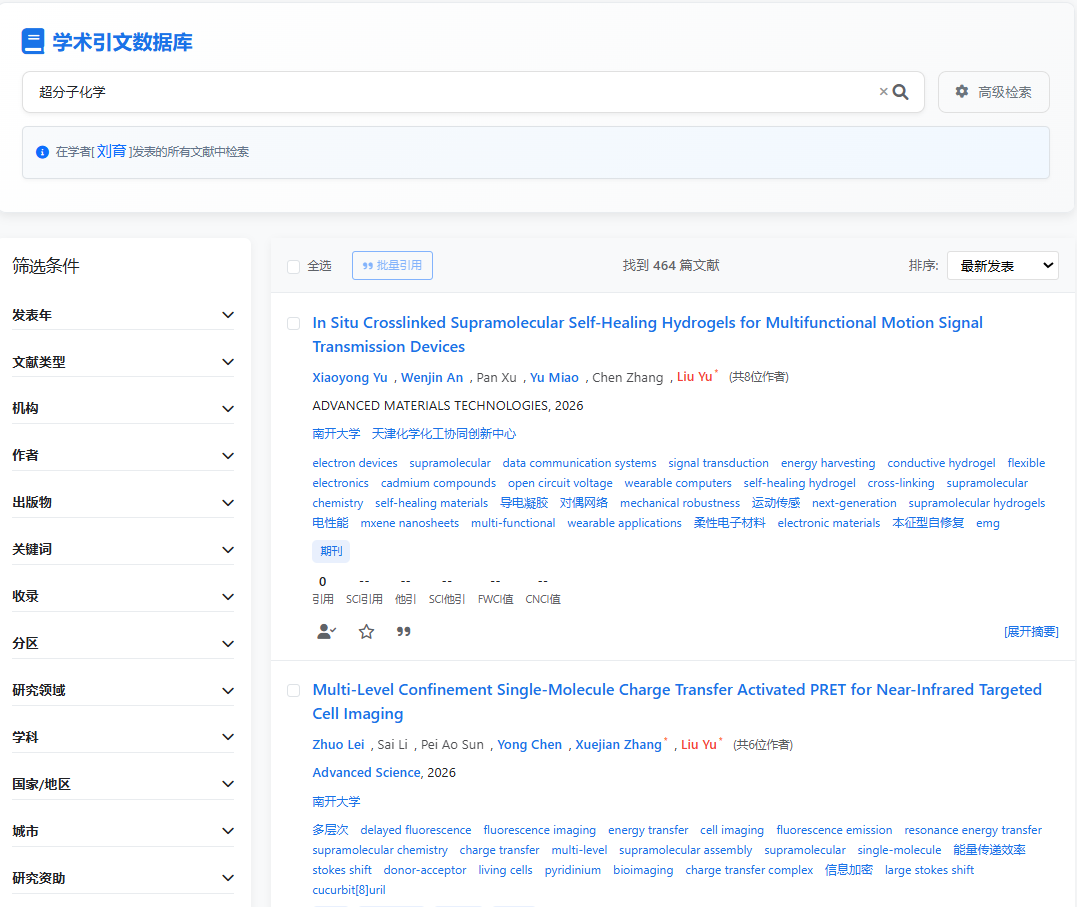Click the info icon in scholar notice

click(x=42, y=152)
